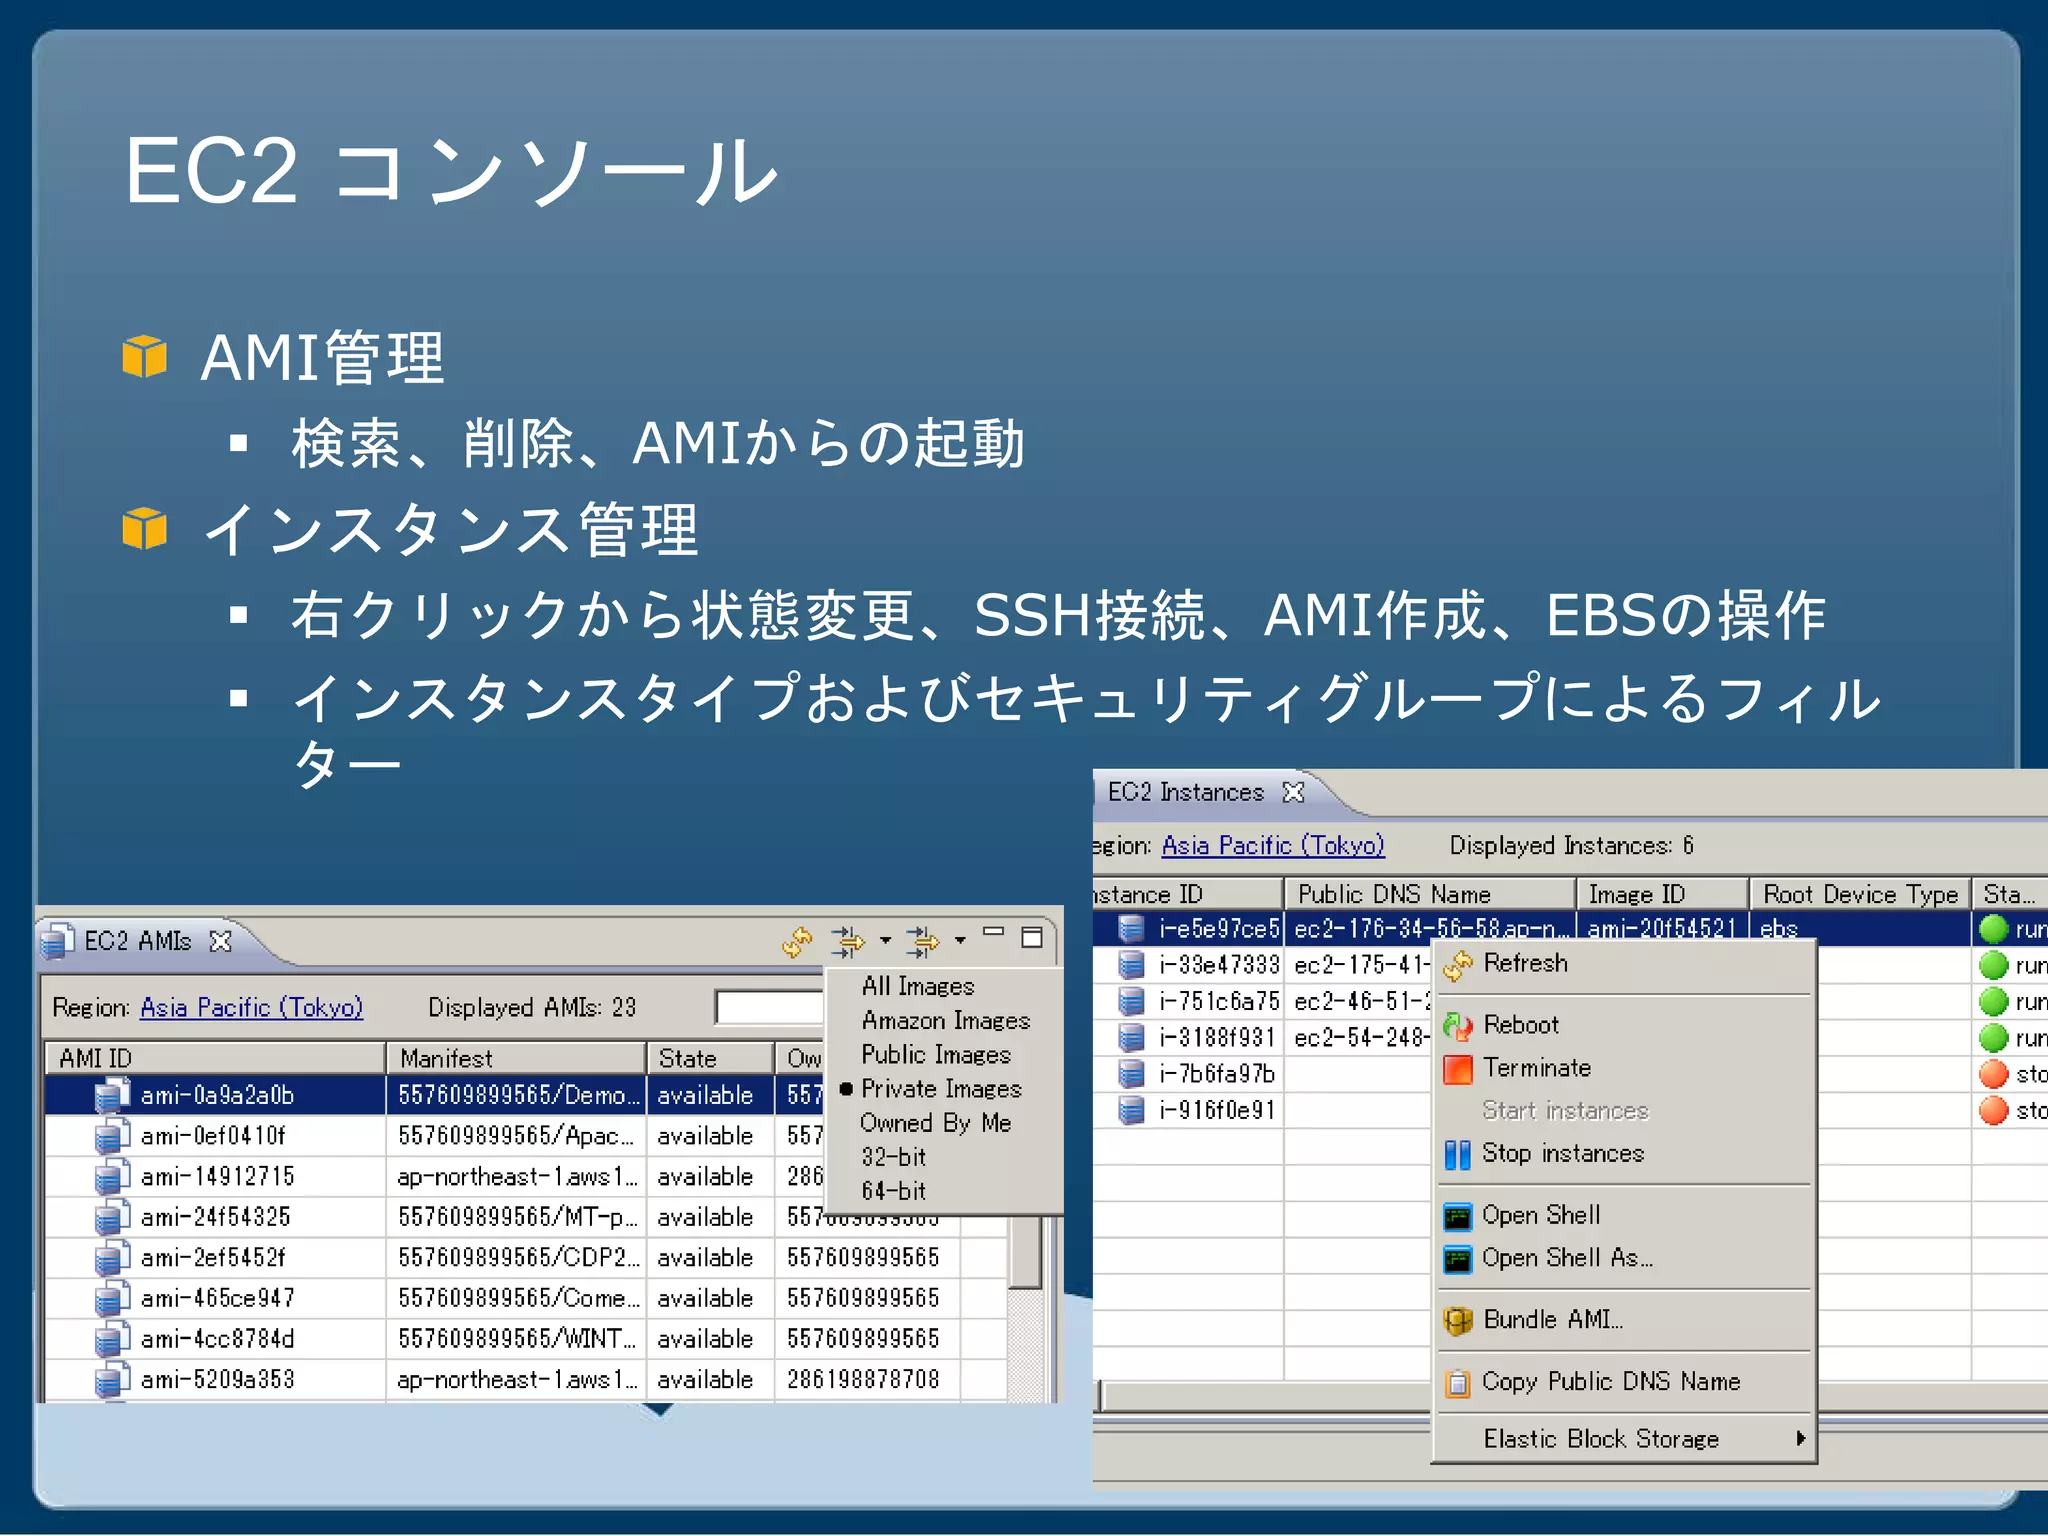Image resolution: width=2048 pixels, height=1536 pixels.
Task: Click AMI icon for ami-24f54325 row
Action: [x=112, y=1217]
